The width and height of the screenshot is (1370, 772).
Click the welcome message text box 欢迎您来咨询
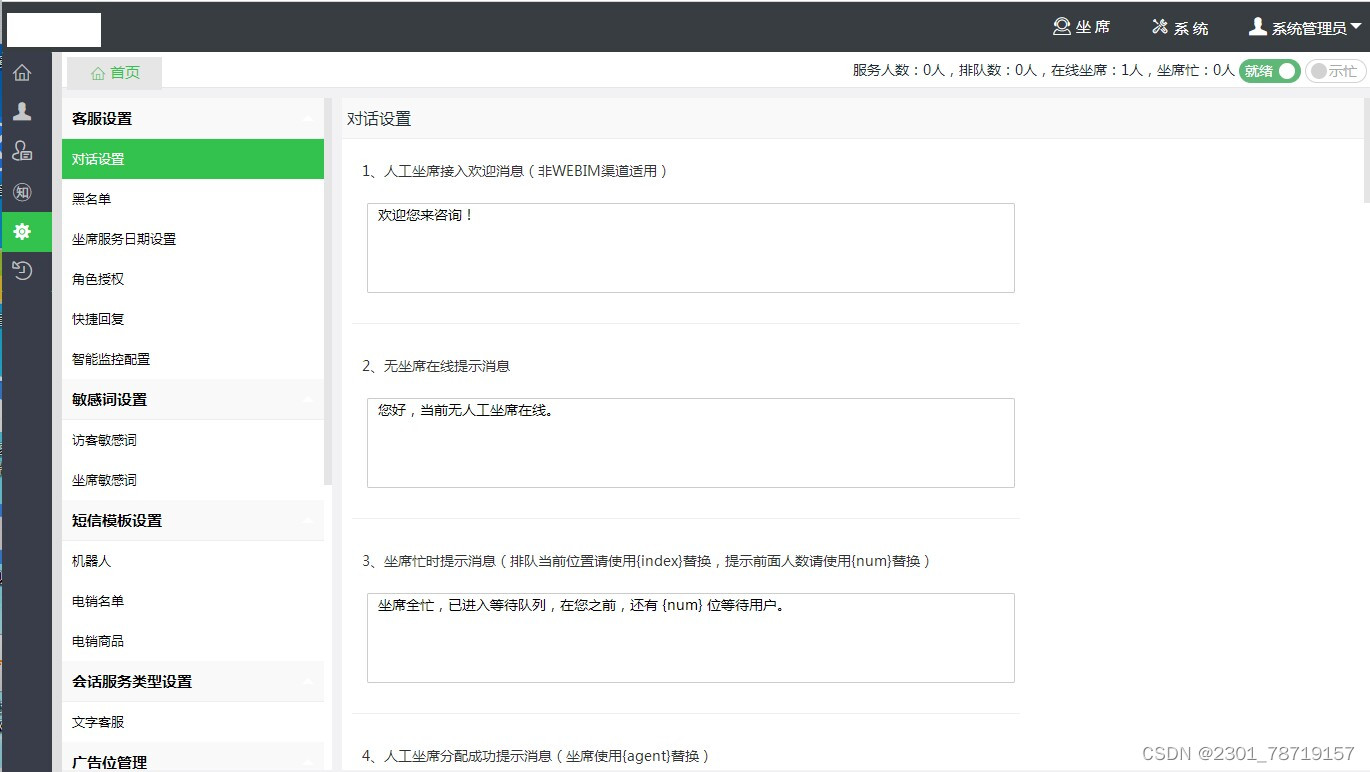click(x=691, y=248)
